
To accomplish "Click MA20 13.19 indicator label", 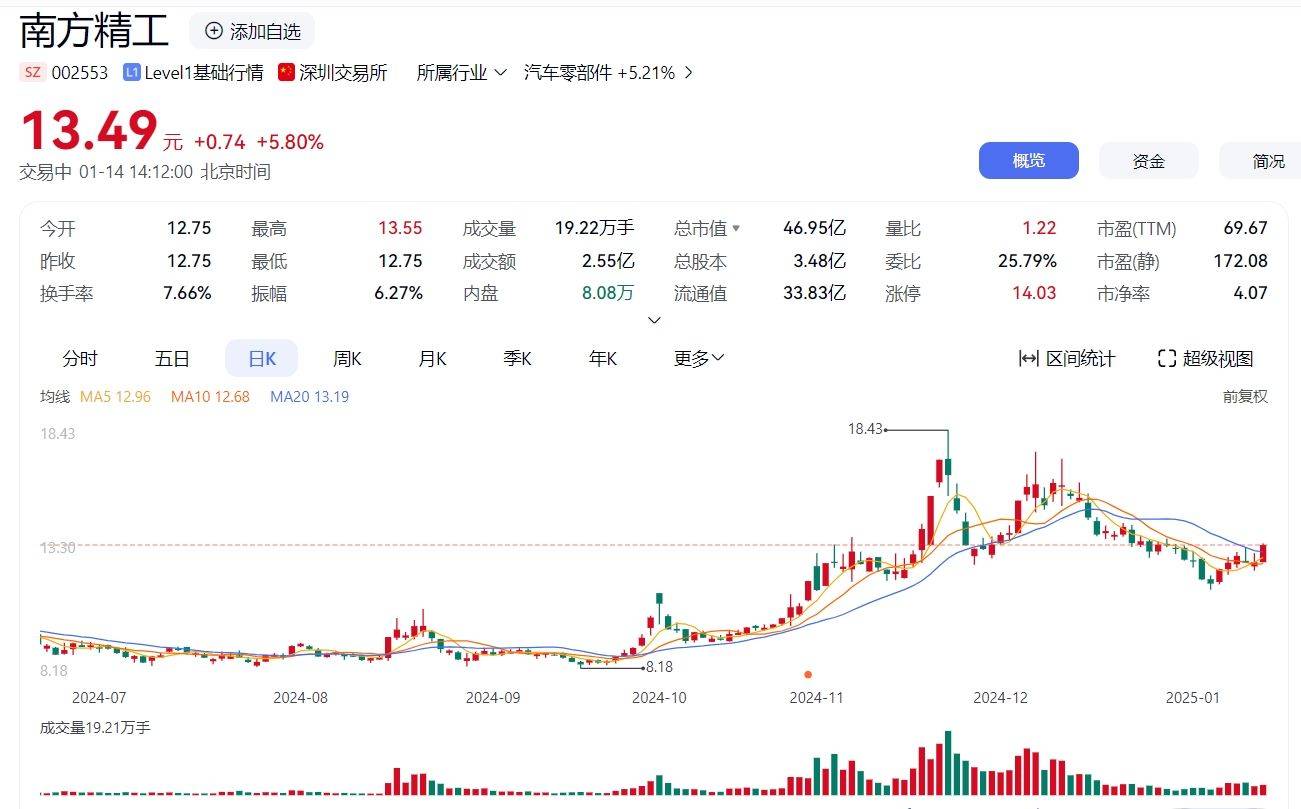I will click(309, 397).
